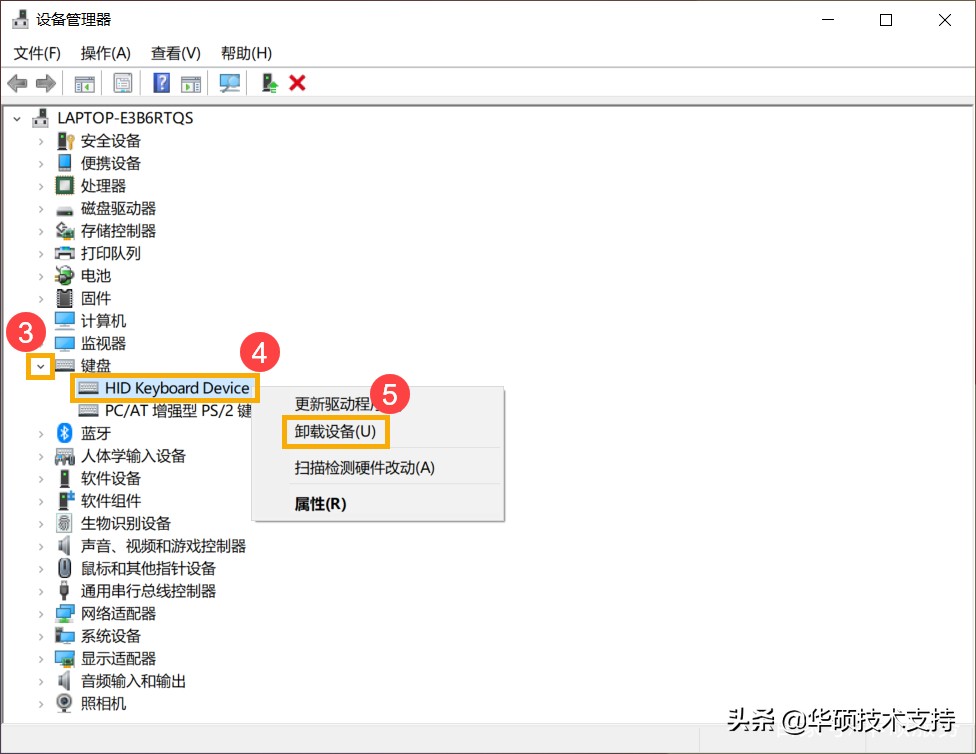Click the update driver toolbar icon
This screenshot has width=976, height=754.
coord(268,83)
